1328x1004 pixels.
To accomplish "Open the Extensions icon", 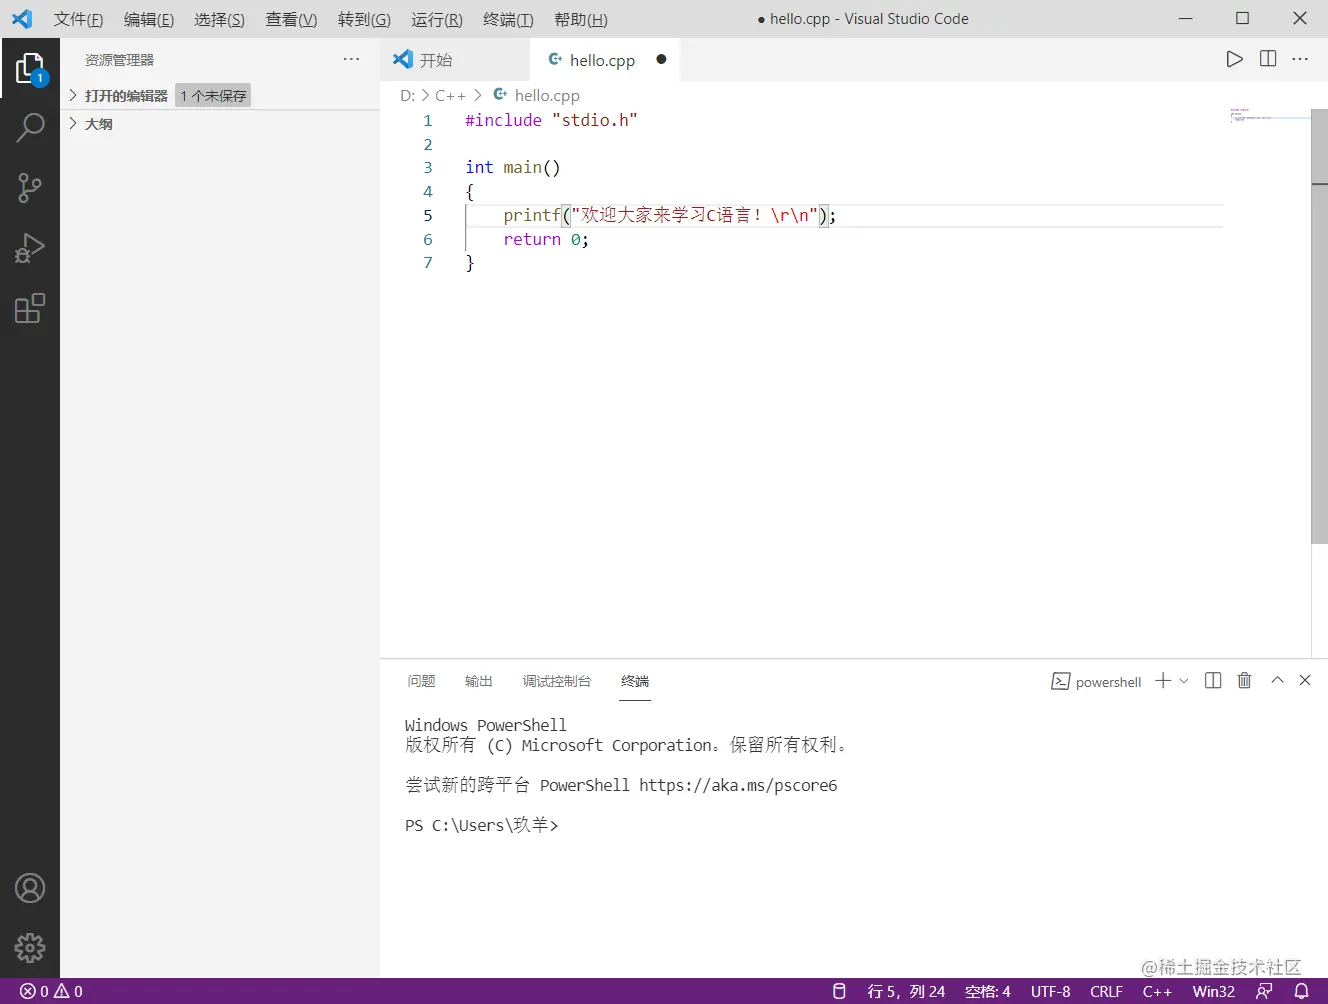I will [30, 308].
